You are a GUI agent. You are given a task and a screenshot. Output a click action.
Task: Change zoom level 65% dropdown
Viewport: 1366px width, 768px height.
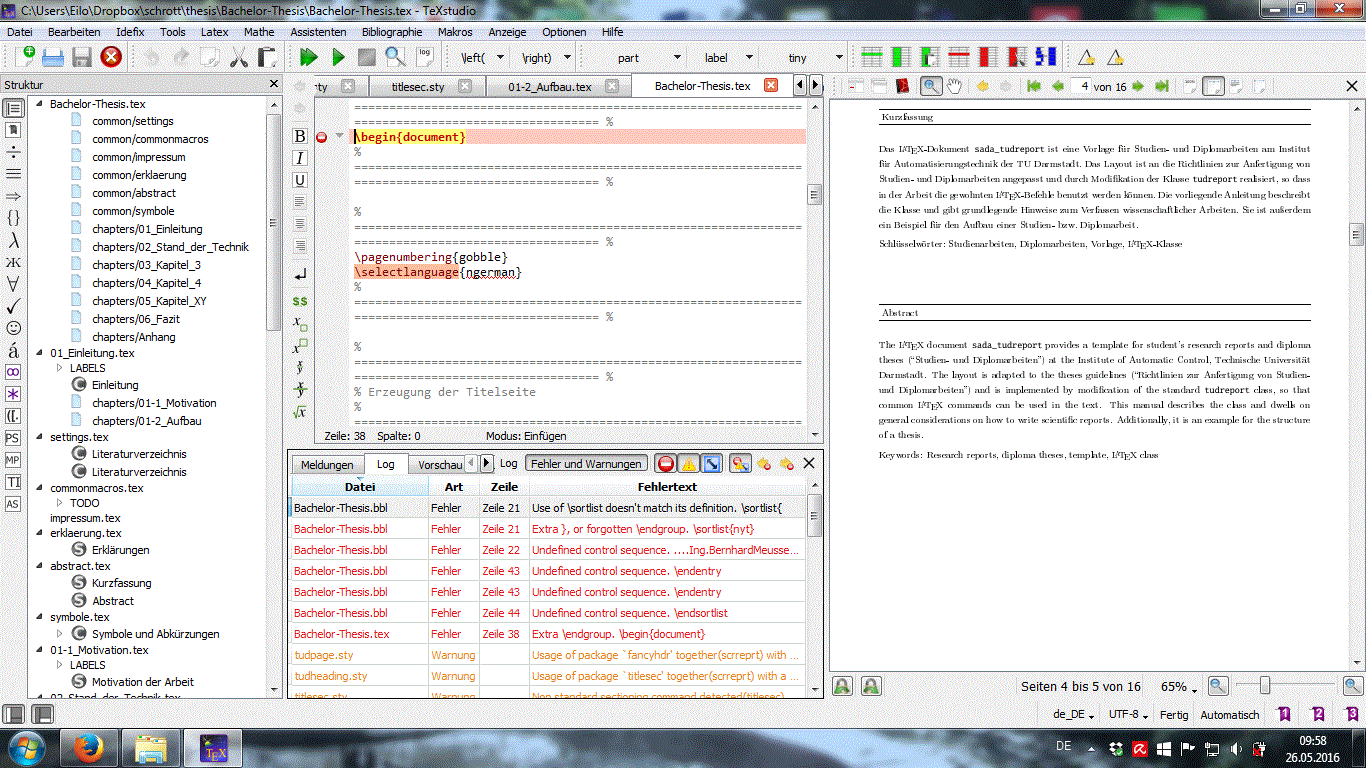(1180, 687)
